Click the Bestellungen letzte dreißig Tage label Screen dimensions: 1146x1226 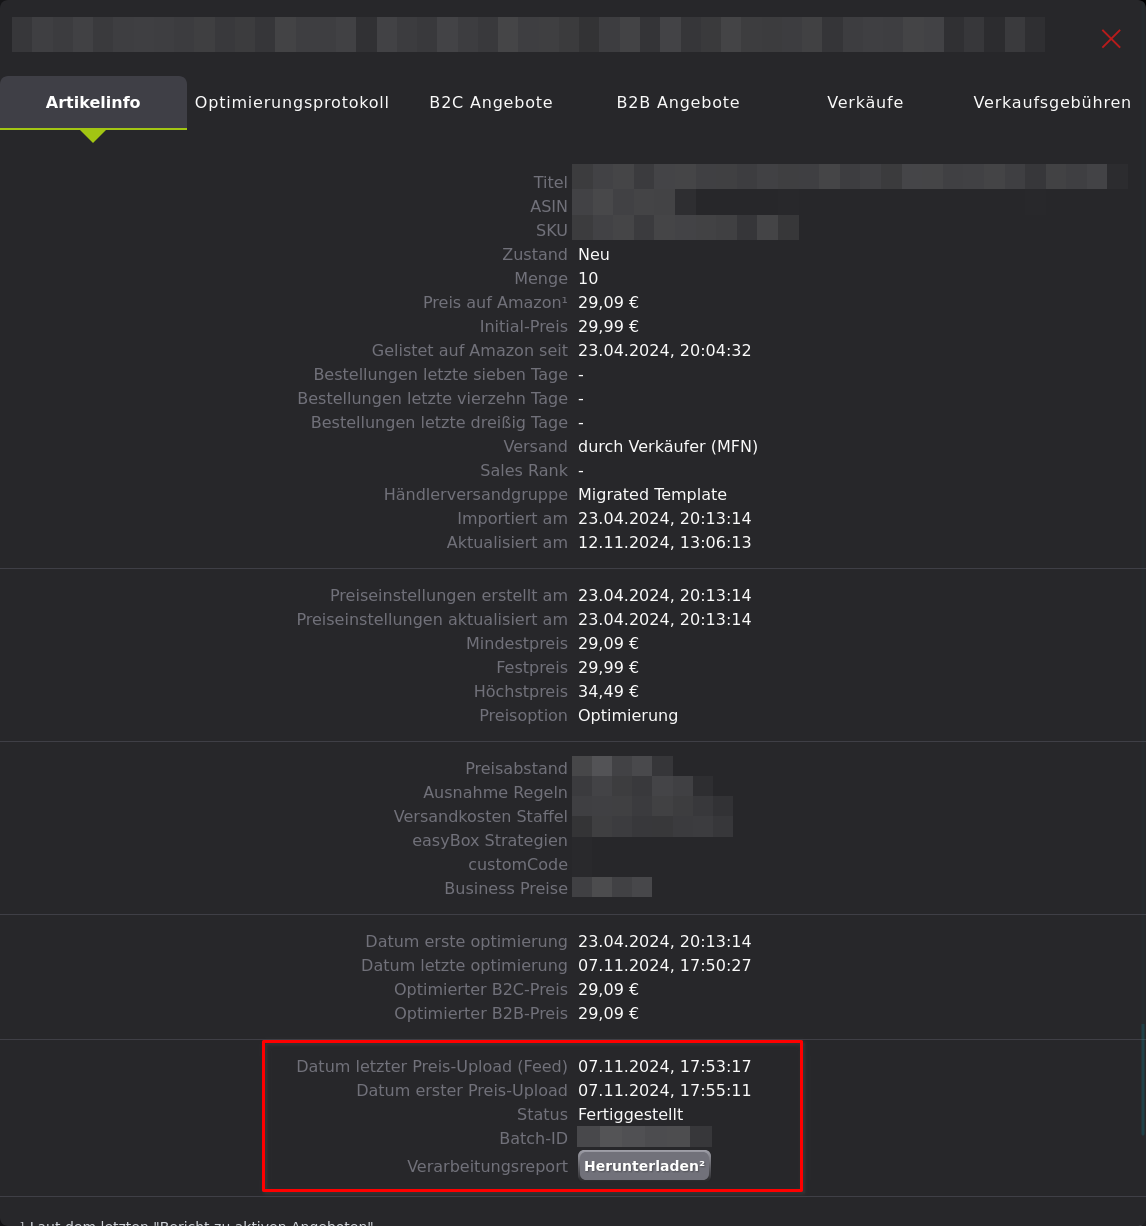(x=439, y=422)
